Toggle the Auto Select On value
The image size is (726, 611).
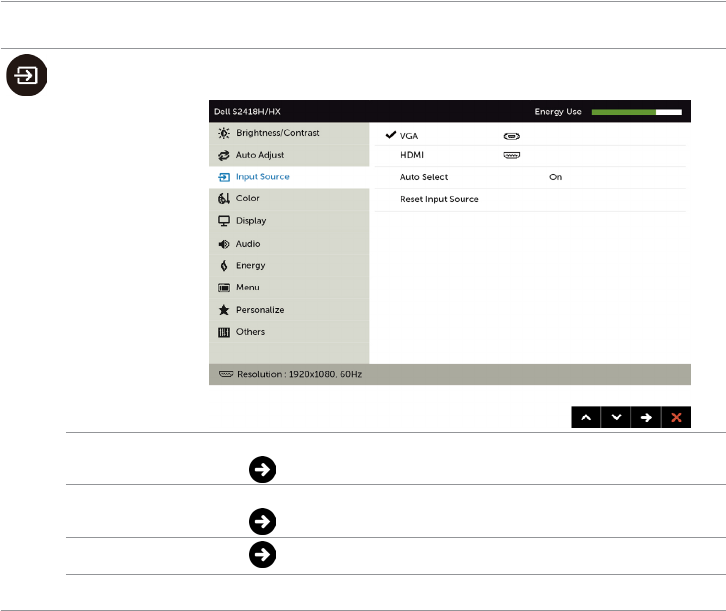(556, 177)
